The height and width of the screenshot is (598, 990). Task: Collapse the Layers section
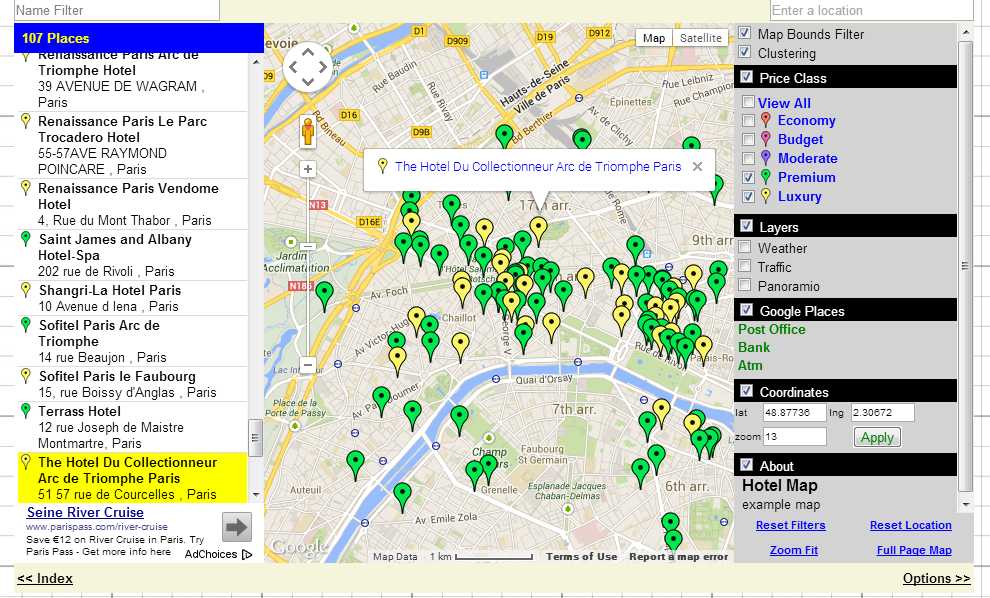coord(746,226)
